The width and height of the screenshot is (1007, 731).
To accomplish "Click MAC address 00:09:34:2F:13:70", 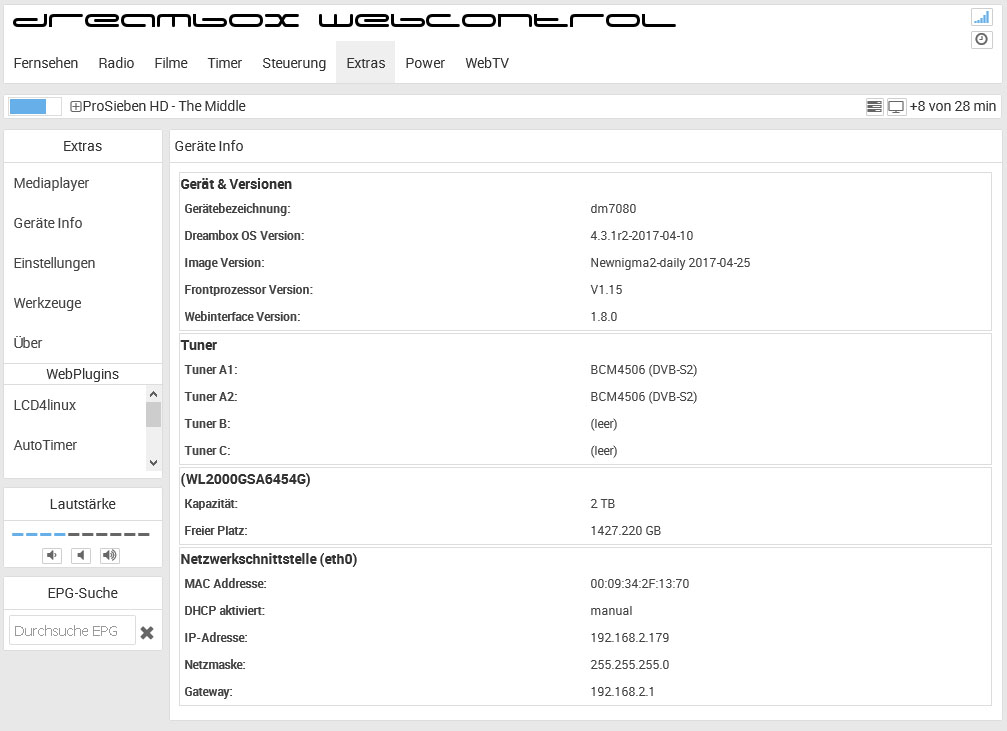I will tap(640, 584).
